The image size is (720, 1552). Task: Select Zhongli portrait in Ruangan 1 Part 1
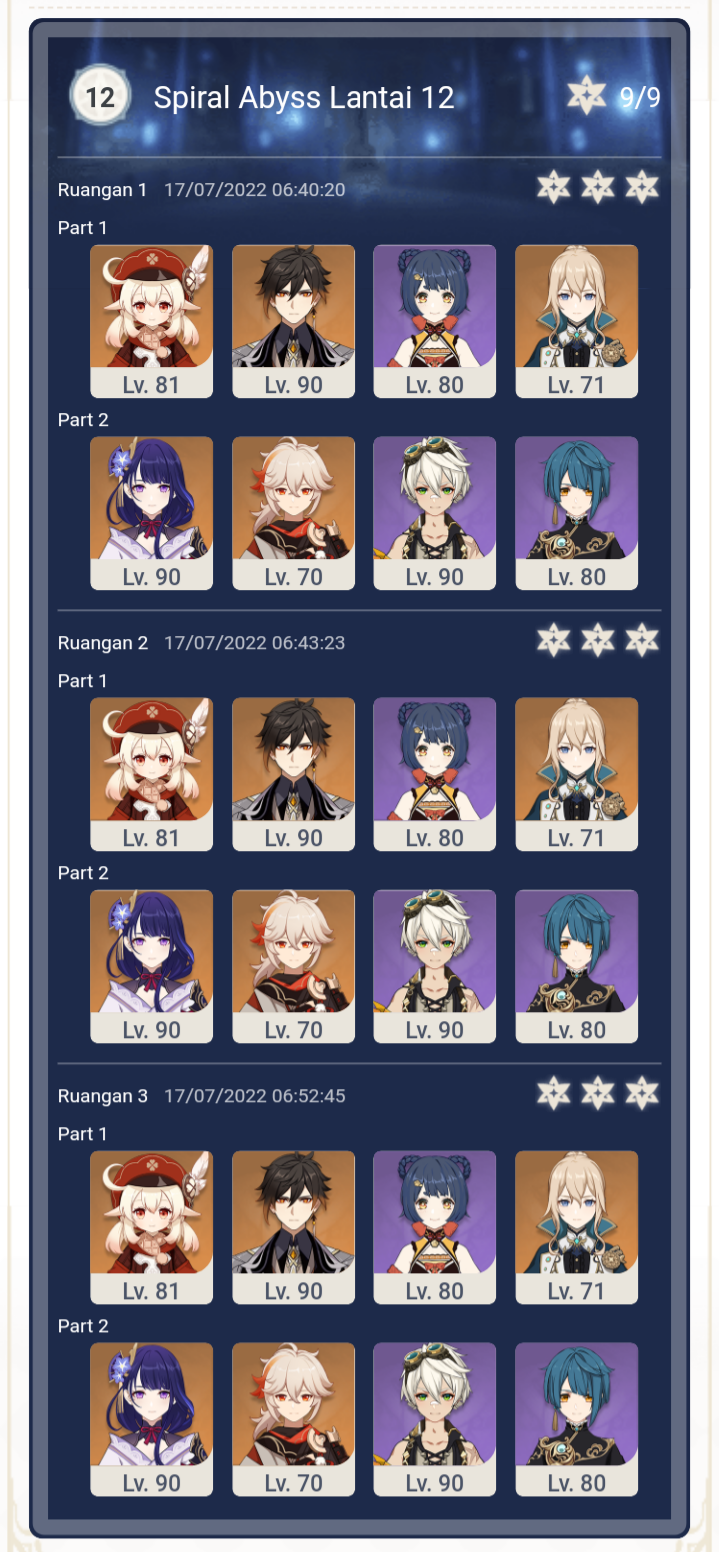click(x=293, y=321)
